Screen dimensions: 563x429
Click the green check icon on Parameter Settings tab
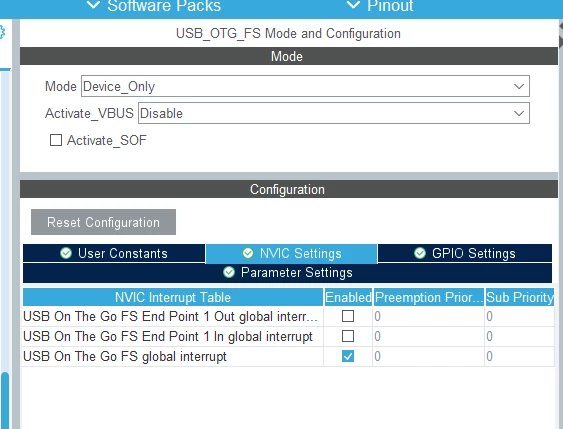(229, 272)
